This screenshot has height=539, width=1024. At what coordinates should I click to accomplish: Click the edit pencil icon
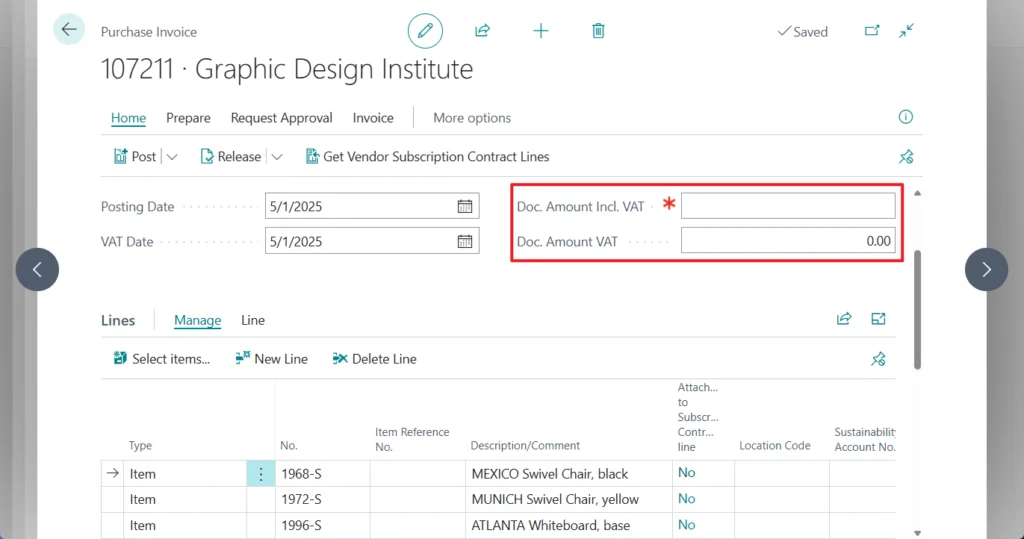point(425,31)
